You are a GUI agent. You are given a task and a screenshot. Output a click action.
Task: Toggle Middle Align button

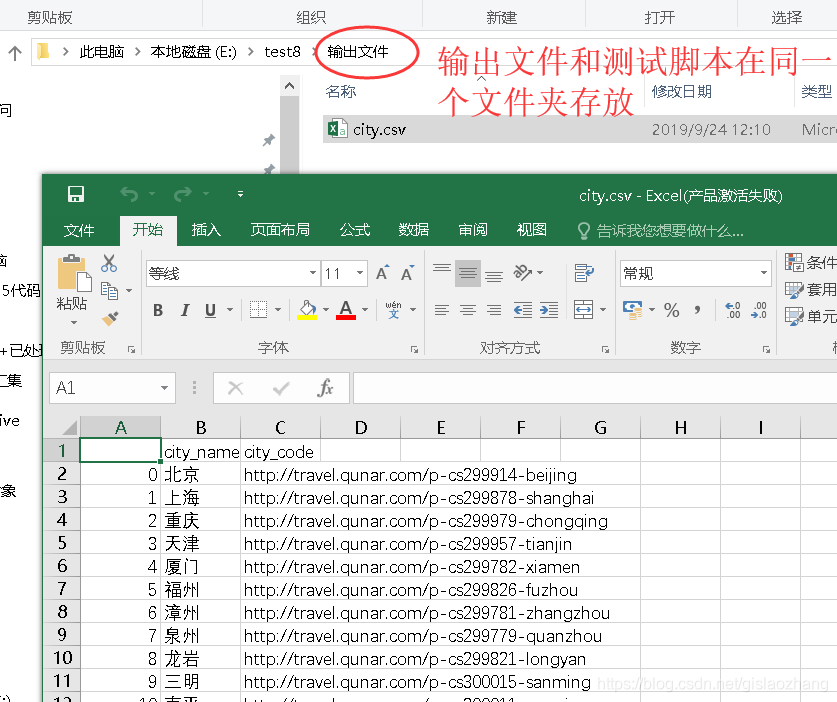pos(468,273)
